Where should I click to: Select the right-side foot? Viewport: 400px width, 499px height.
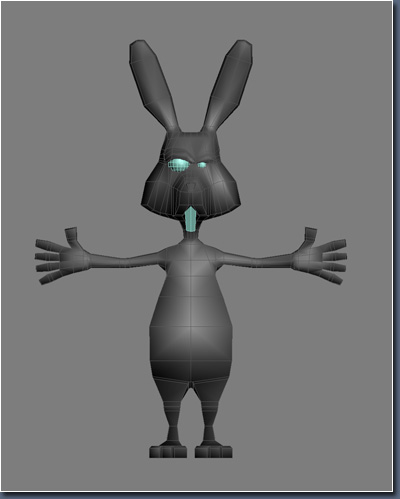(x=214, y=450)
